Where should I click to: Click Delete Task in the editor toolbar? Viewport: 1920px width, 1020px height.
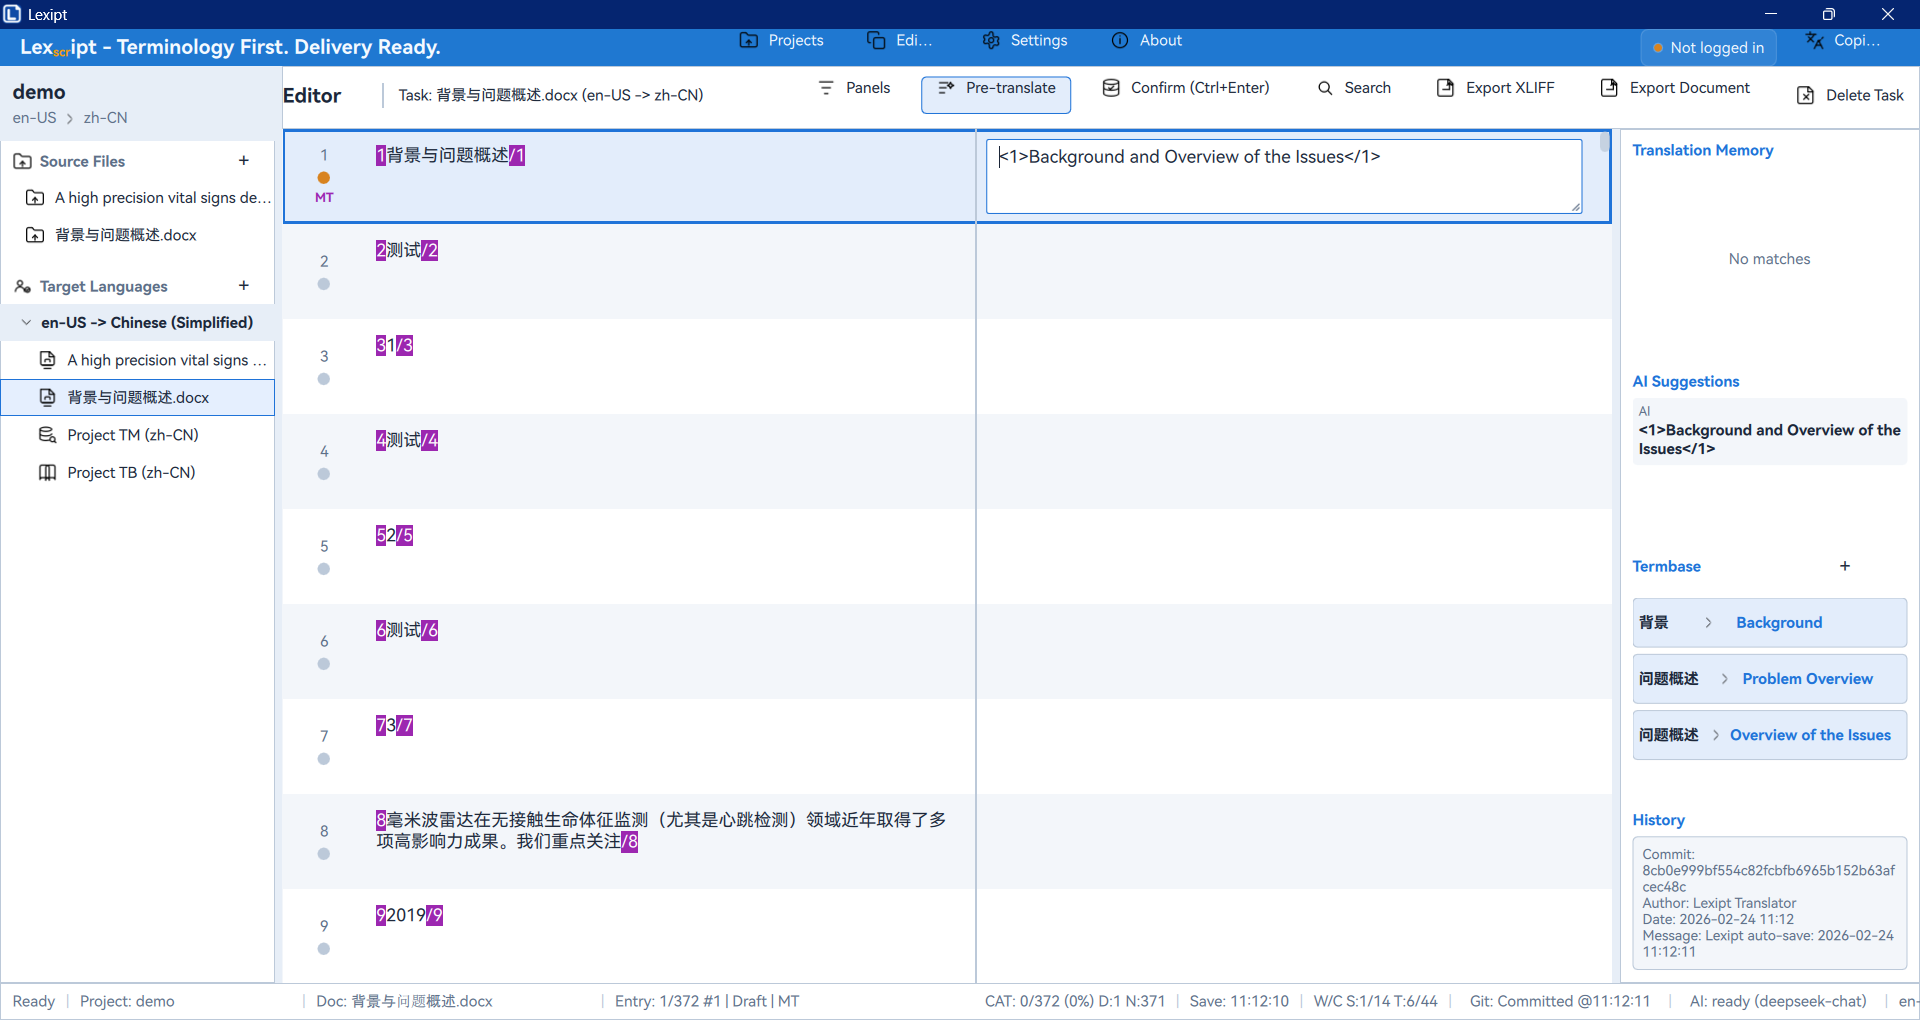[1849, 95]
